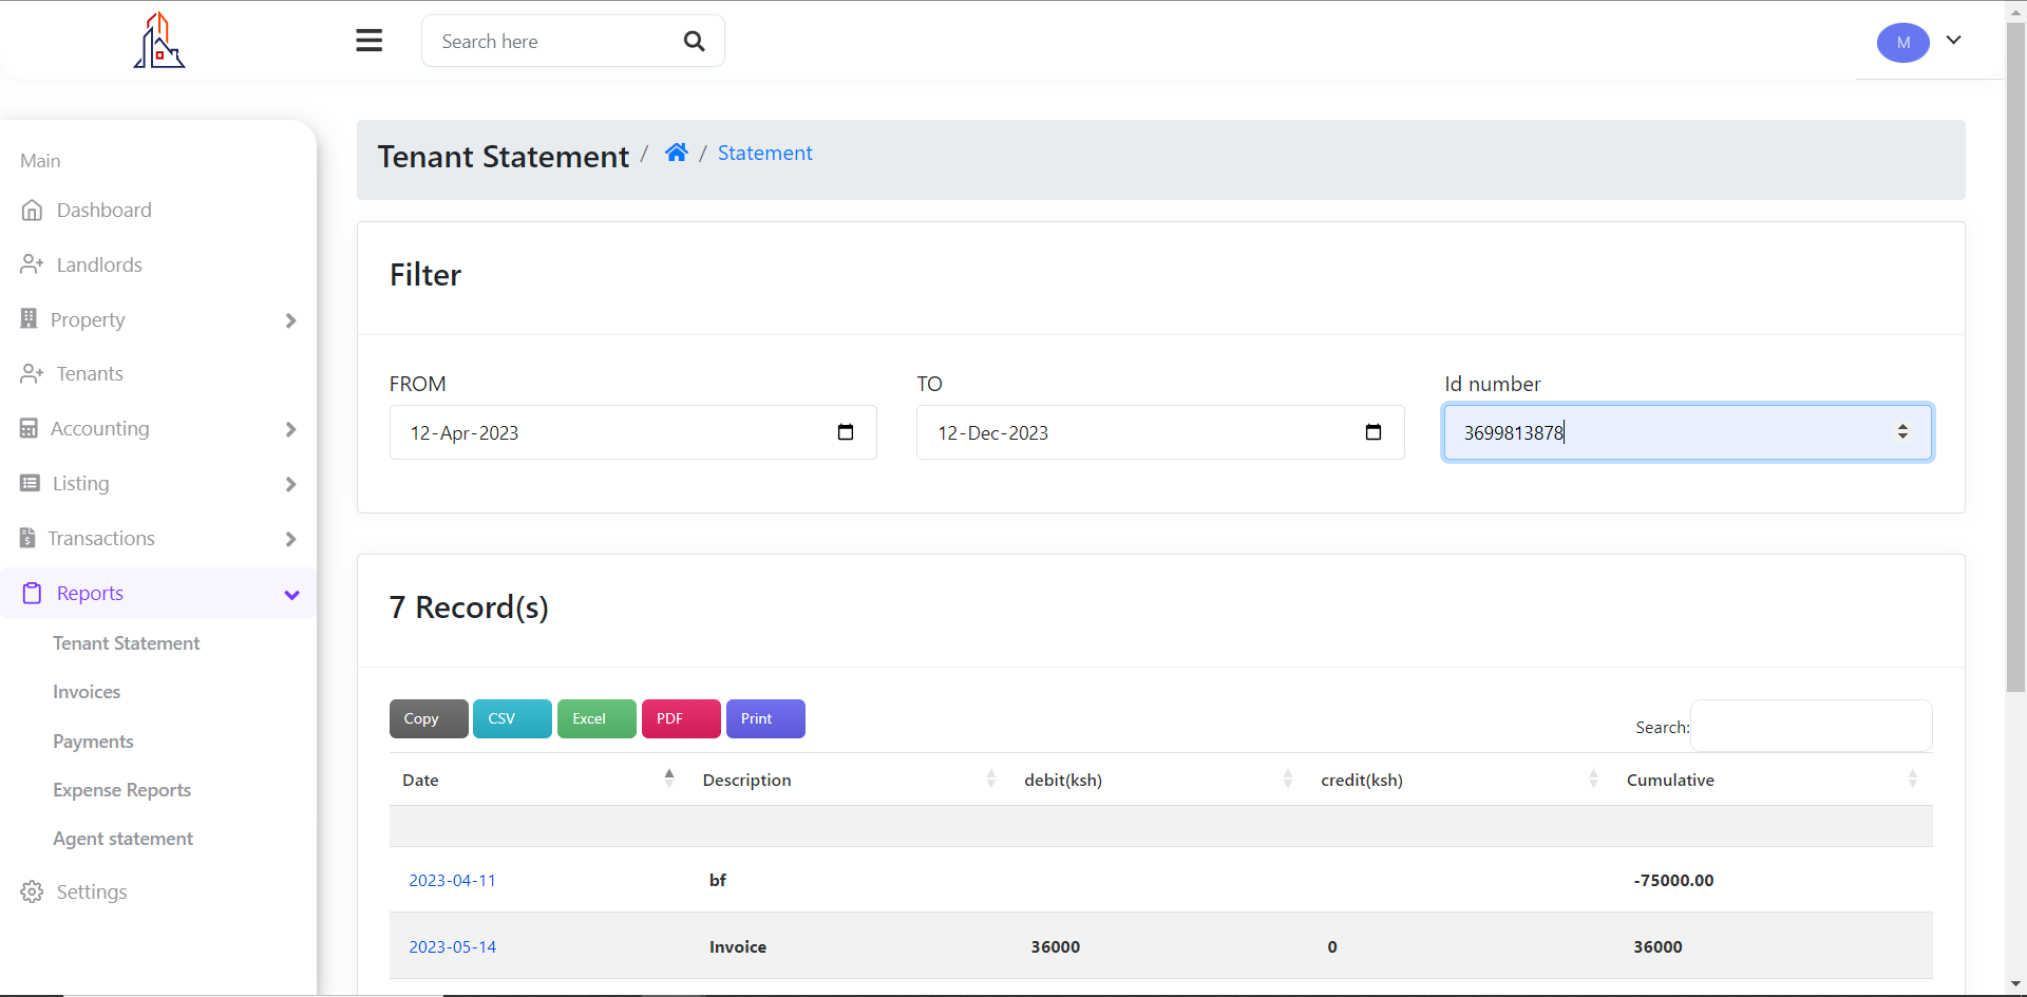This screenshot has width=2027, height=997.
Task: Adjust Id number with spinner arrows
Action: [1902, 432]
